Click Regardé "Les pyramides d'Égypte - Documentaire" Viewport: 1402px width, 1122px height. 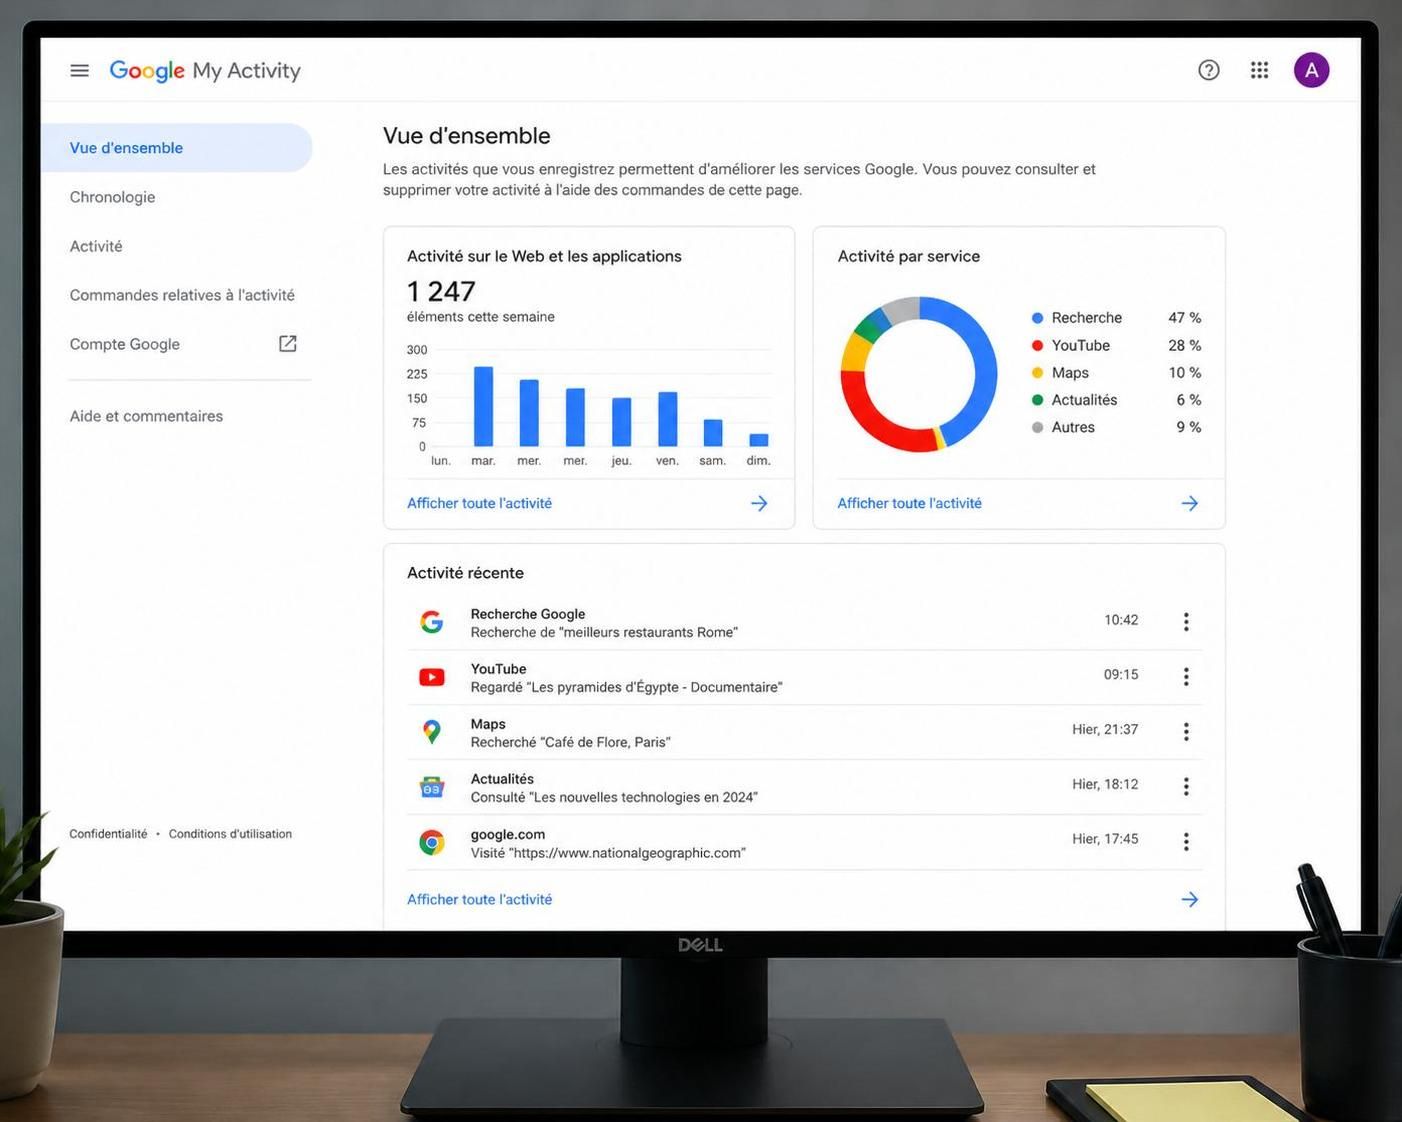click(626, 687)
